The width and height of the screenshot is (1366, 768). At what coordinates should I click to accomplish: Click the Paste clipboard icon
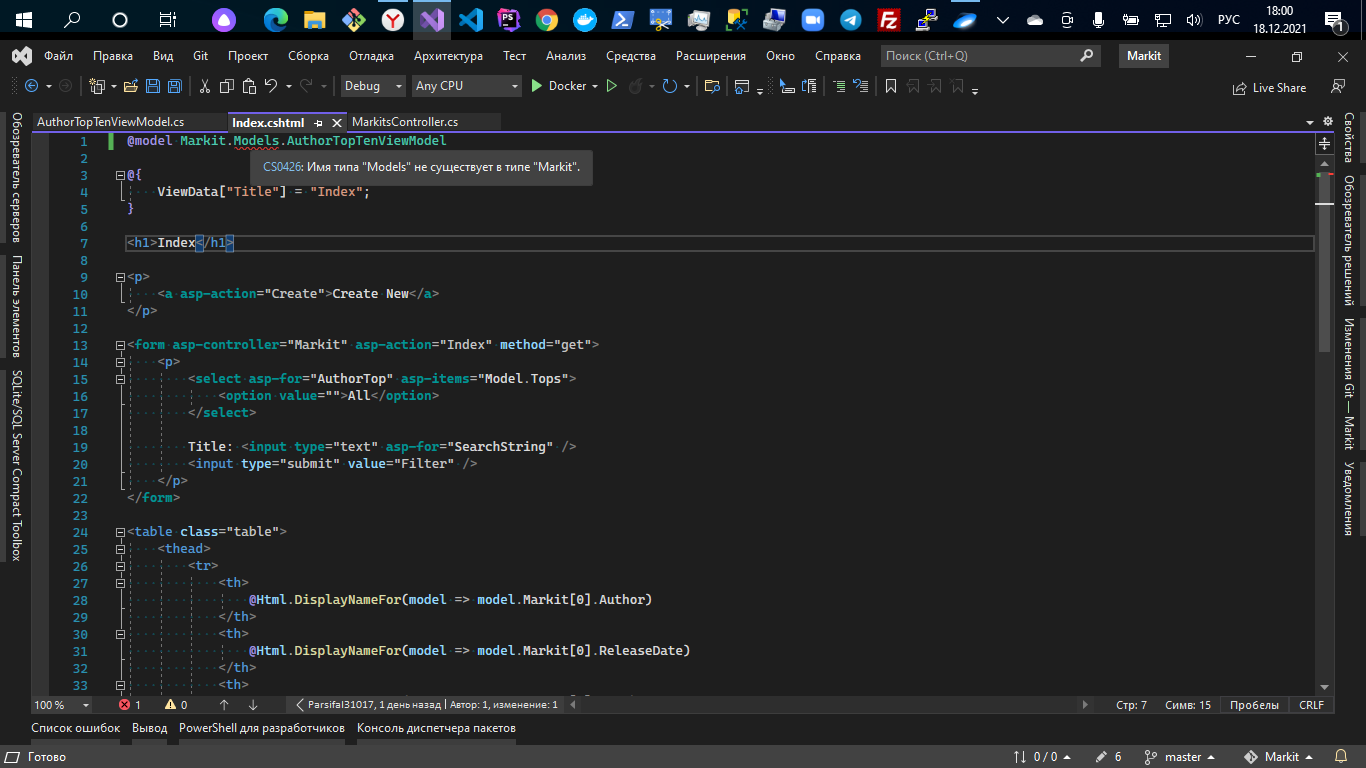click(x=248, y=86)
